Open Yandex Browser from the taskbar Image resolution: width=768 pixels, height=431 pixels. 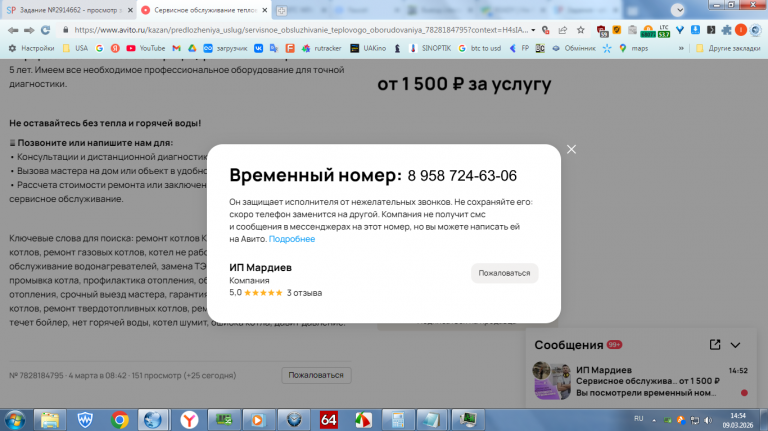pyautogui.click(x=189, y=420)
